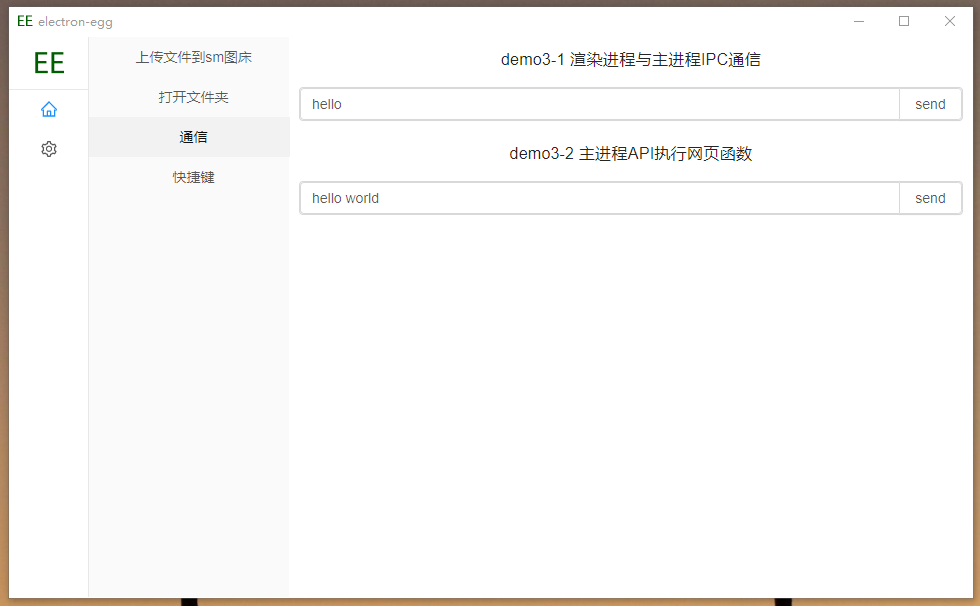Close the electron-egg window
The width and height of the screenshot is (980, 606).
click(x=950, y=21)
